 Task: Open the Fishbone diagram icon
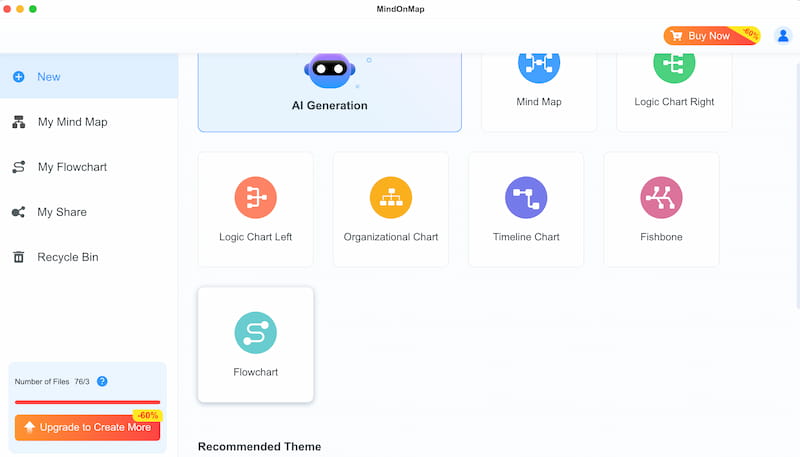point(661,197)
